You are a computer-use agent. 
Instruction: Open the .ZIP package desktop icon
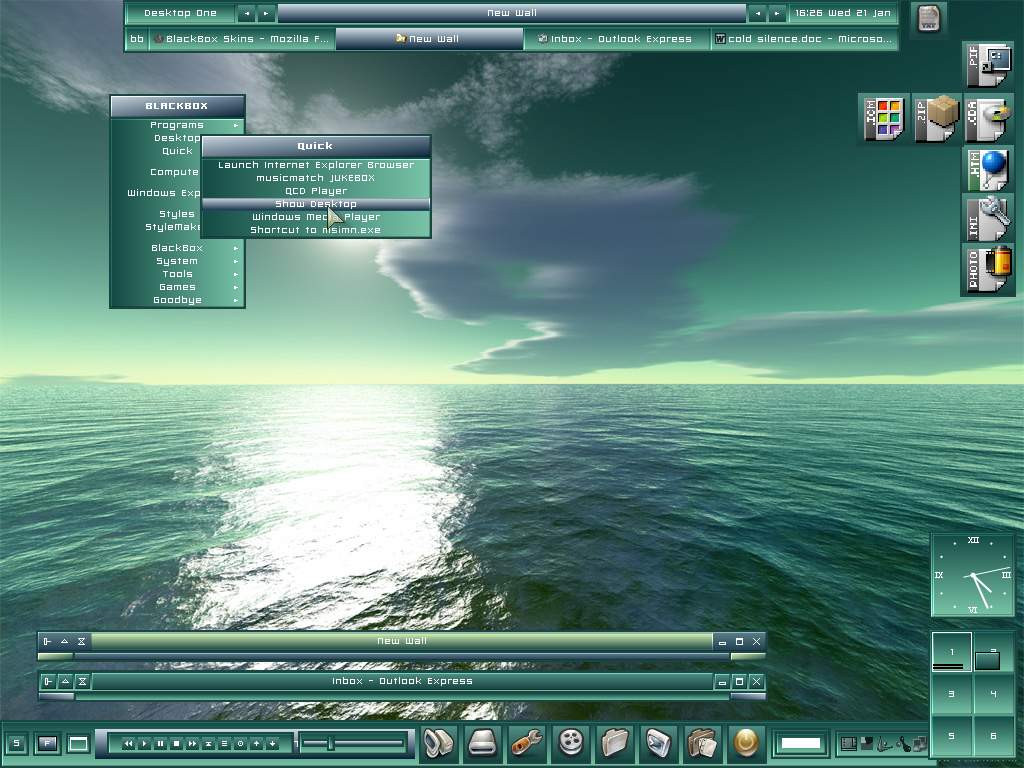click(x=936, y=118)
